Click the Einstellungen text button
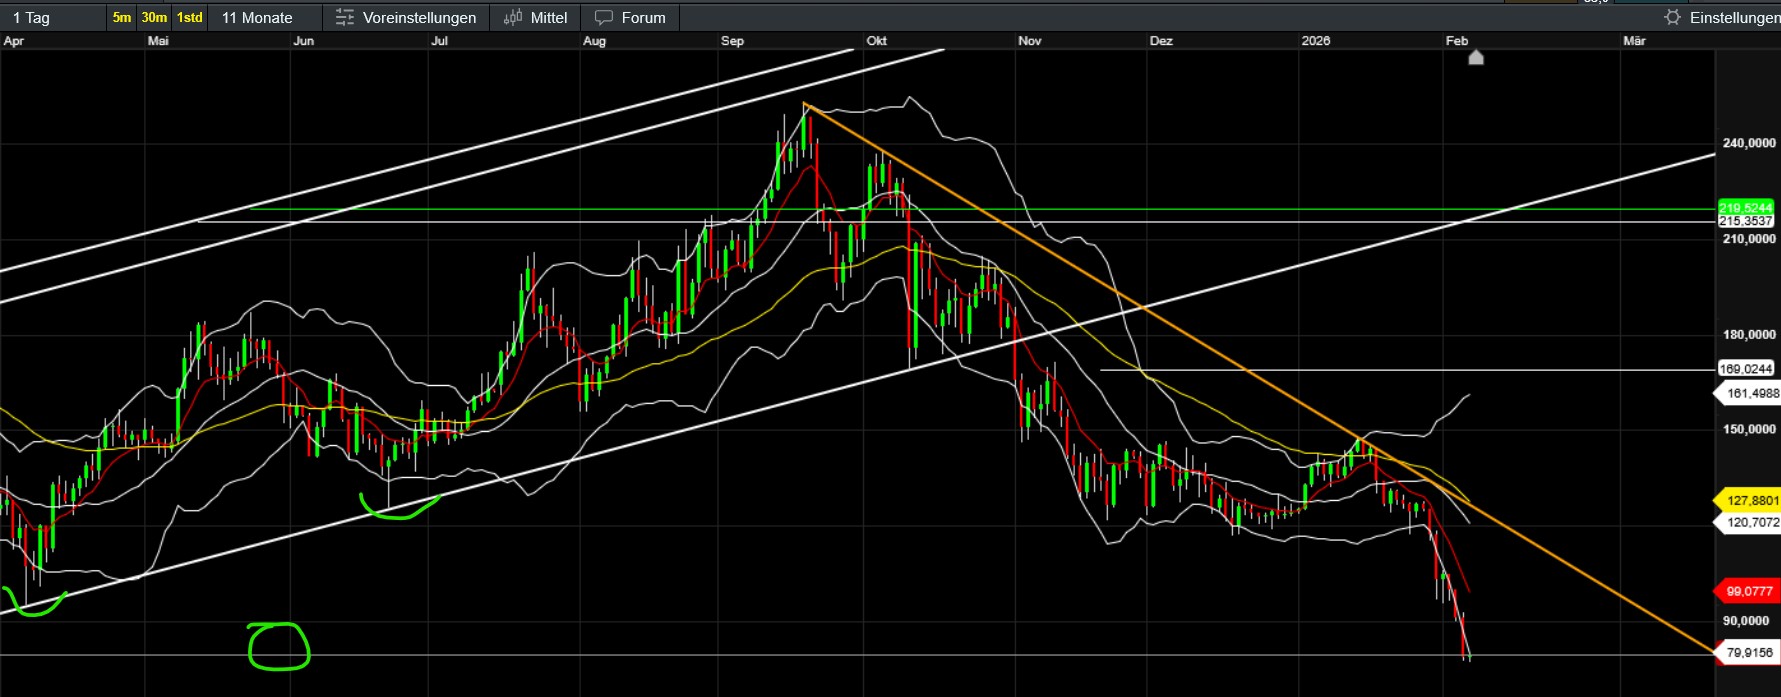This screenshot has height=697, width=1781. [1734, 18]
